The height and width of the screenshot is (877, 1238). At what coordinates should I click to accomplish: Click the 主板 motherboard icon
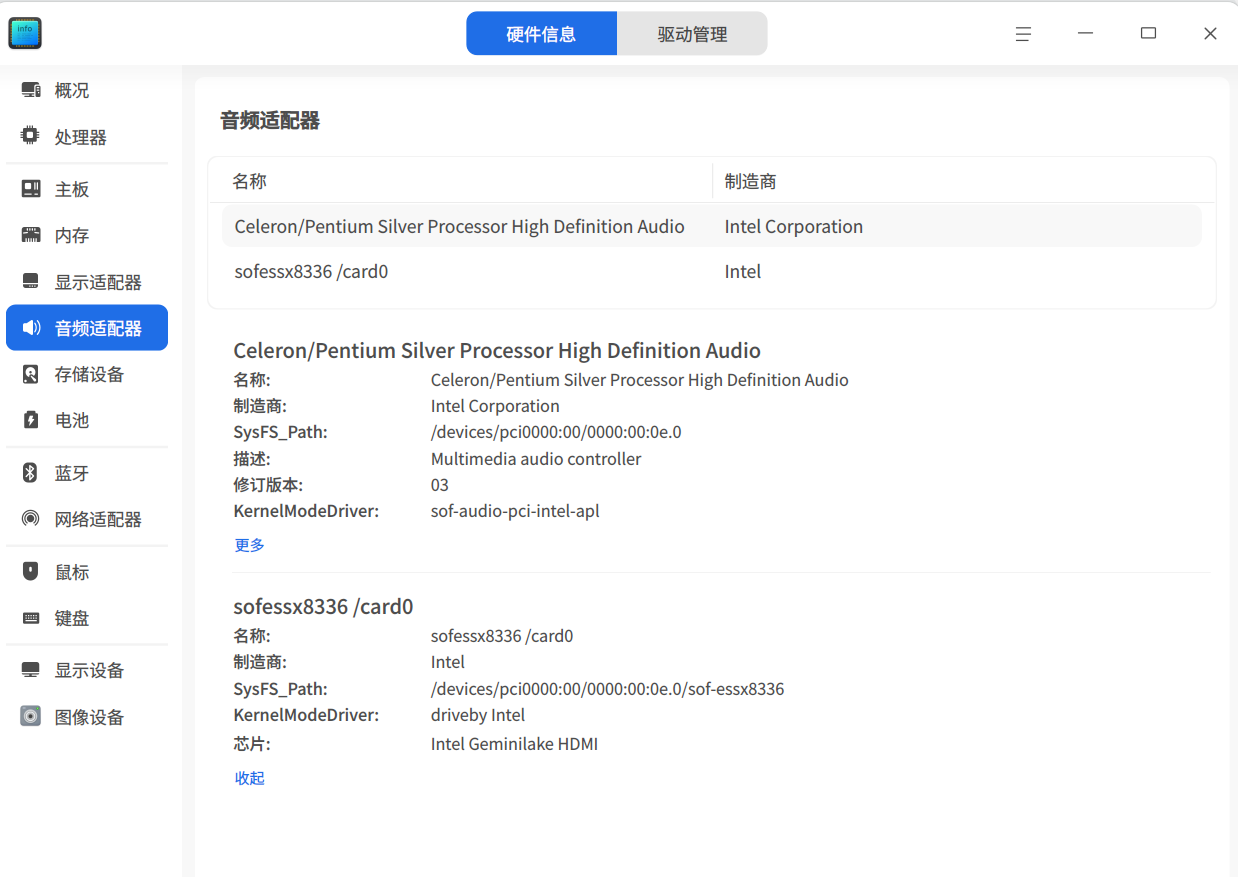point(31,189)
